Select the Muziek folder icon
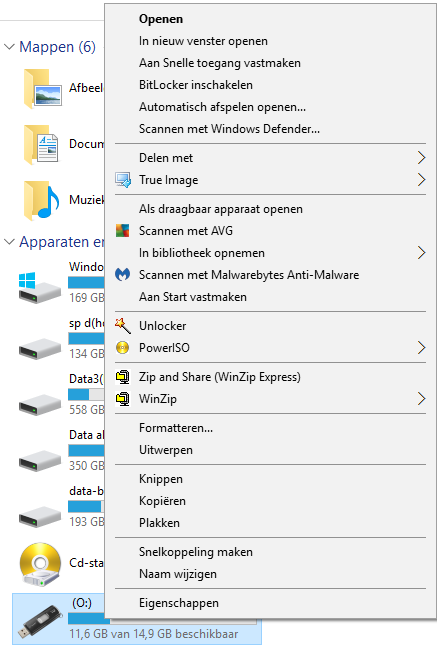Image resolution: width=437 pixels, height=650 pixels. [41, 200]
